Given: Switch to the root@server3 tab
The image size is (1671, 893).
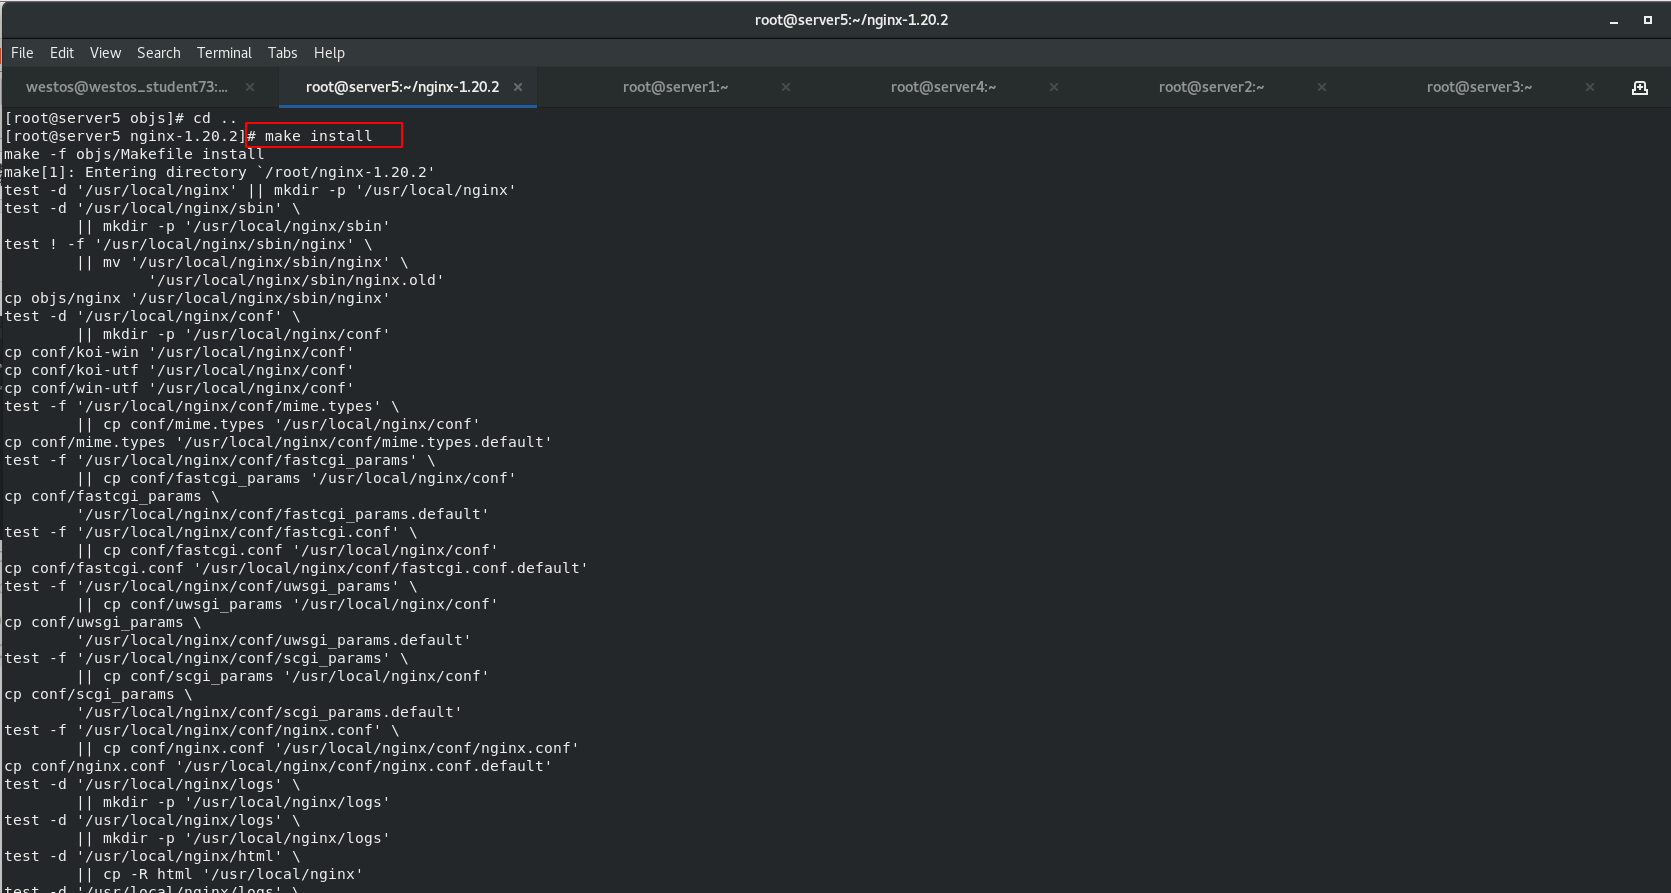Looking at the screenshot, I should click(x=1479, y=87).
